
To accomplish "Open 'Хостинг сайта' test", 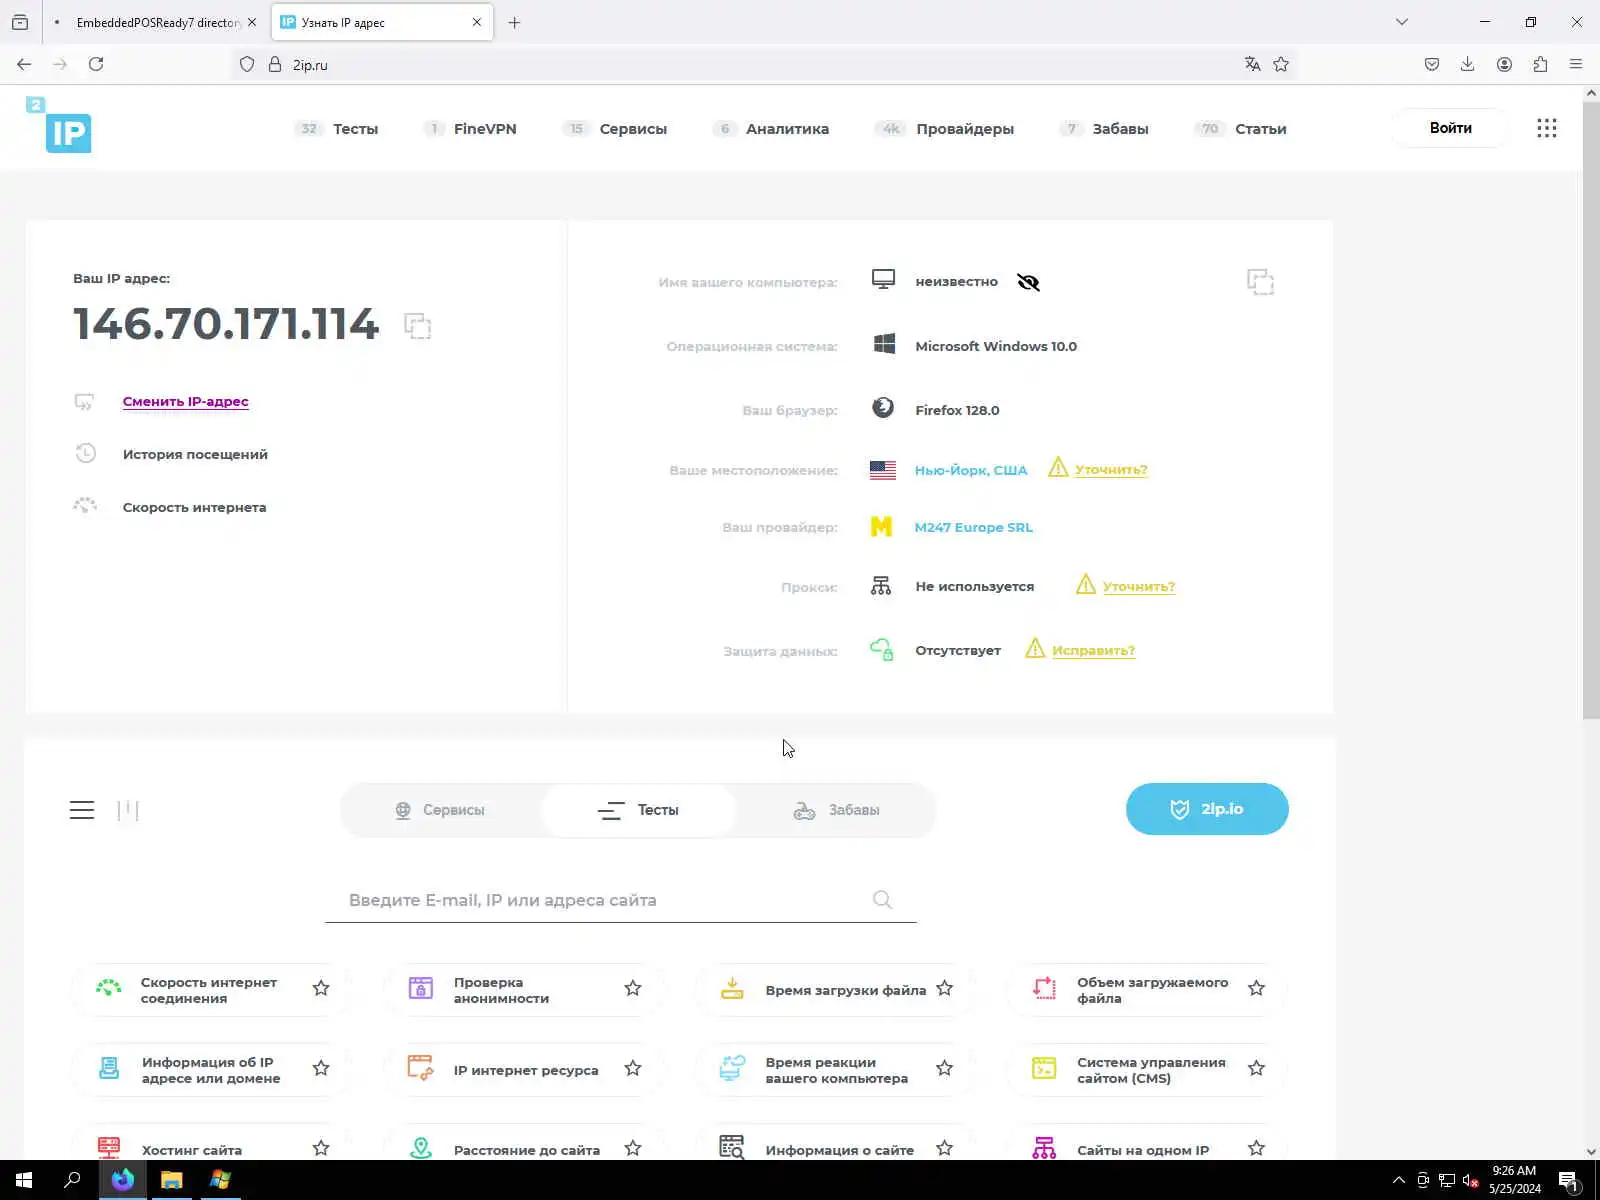I will 191,1150.
